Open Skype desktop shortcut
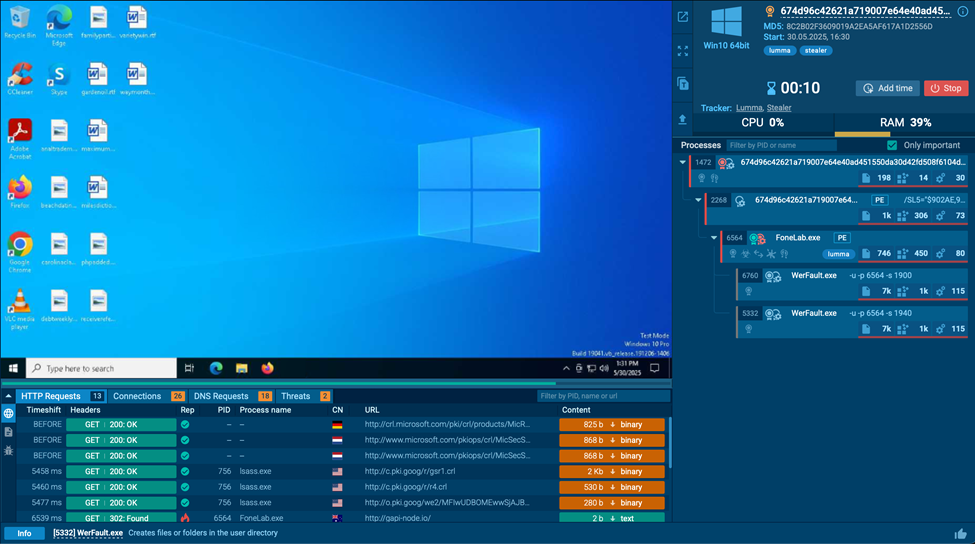The image size is (975, 544). pyautogui.click(x=59, y=79)
